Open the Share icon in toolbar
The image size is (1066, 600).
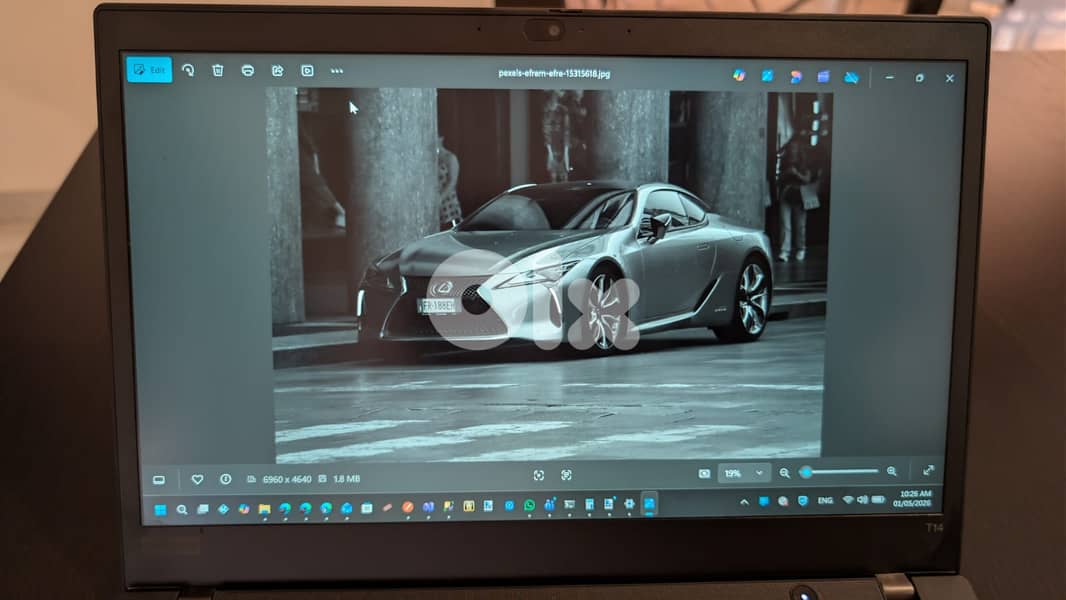pos(277,71)
